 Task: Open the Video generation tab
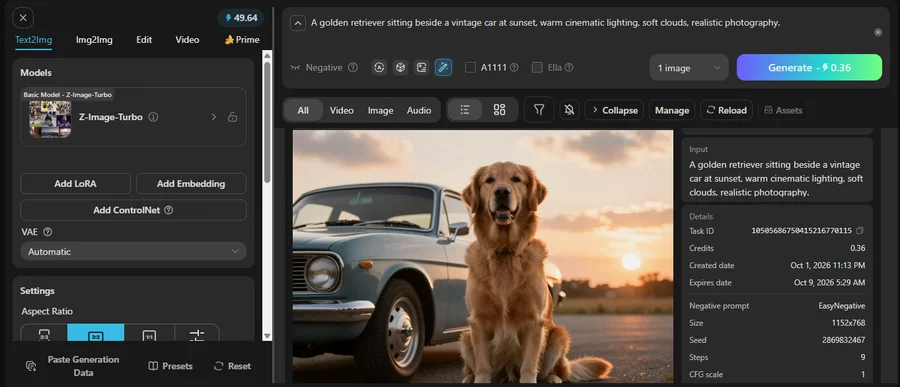point(187,40)
